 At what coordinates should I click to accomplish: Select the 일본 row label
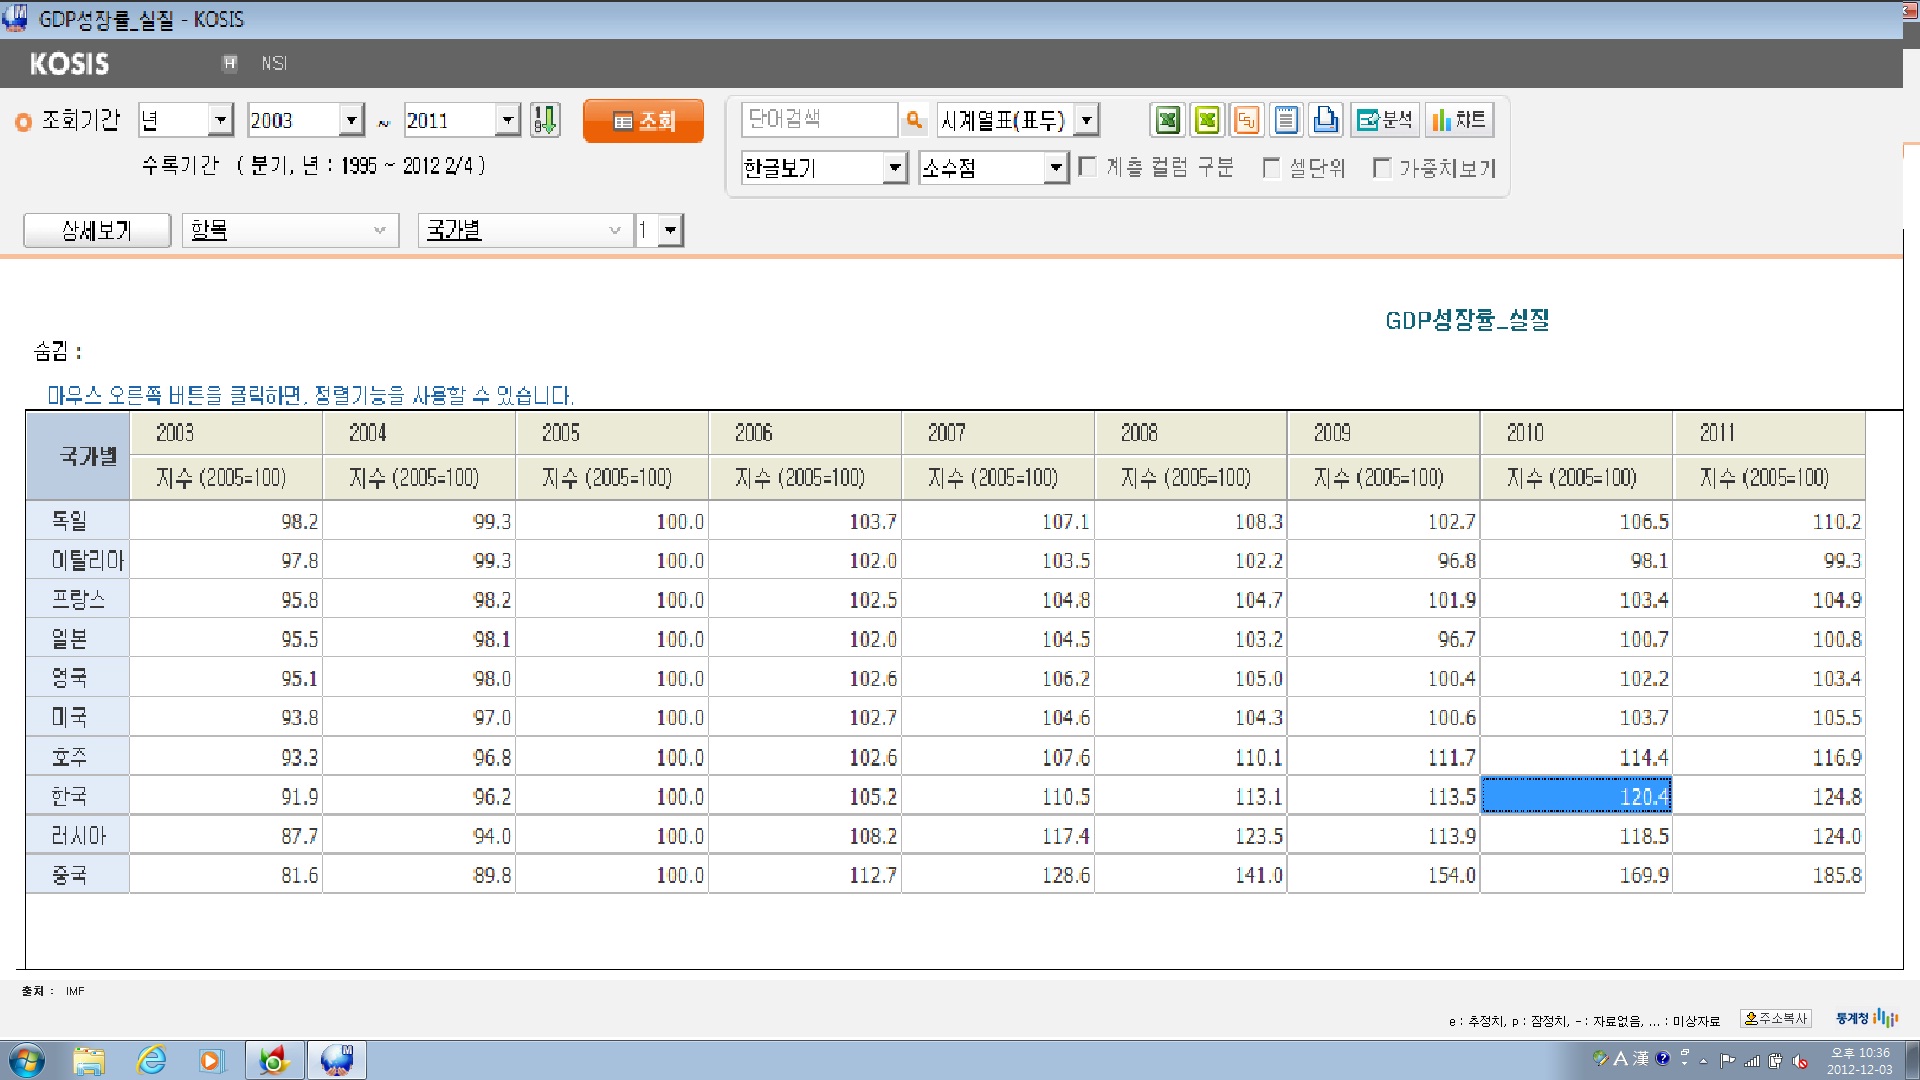pyautogui.click(x=78, y=639)
